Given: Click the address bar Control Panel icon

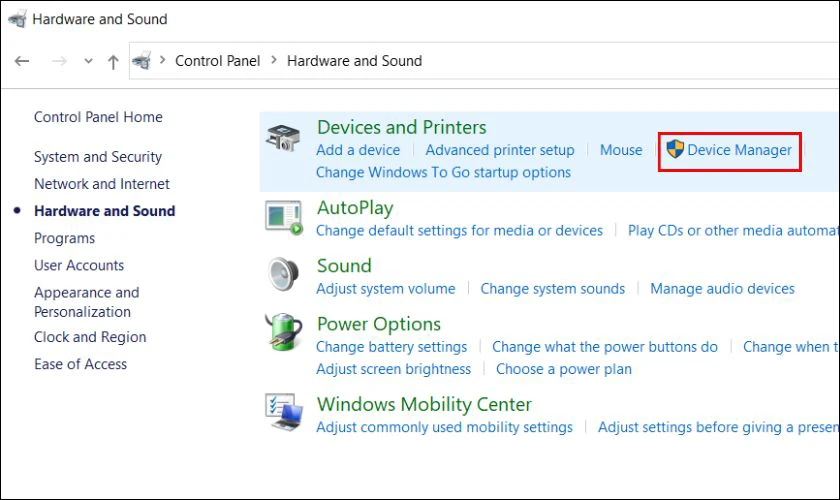Looking at the screenshot, I should (x=142, y=61).
